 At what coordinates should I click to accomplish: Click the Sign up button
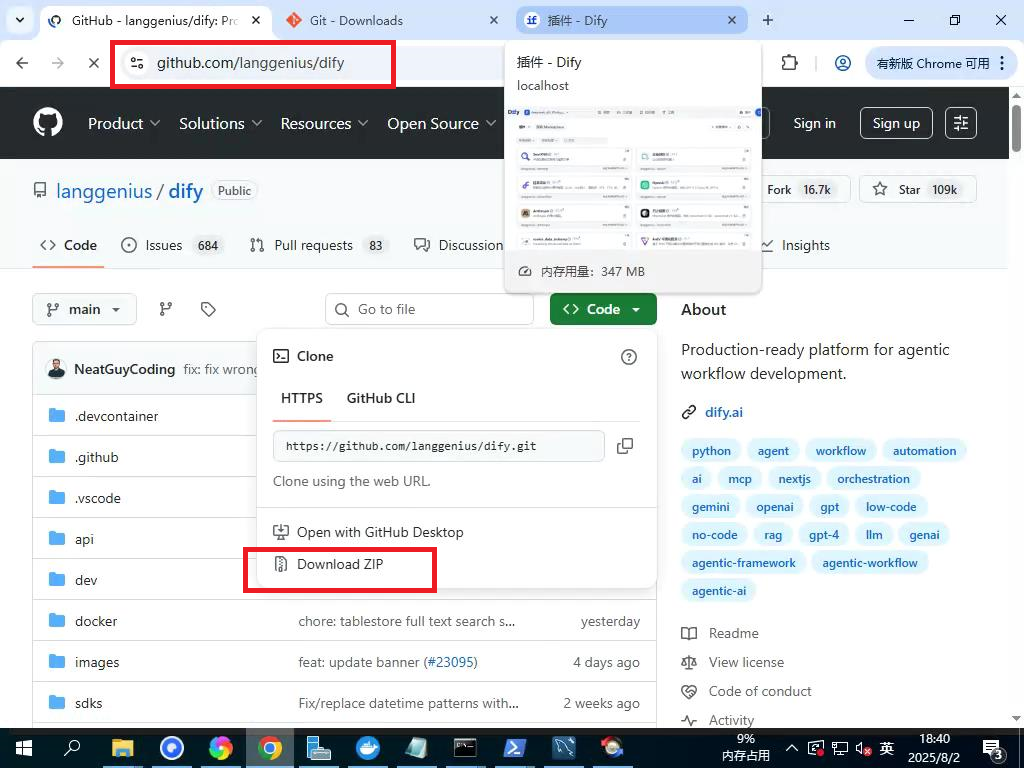pyautogui.click(x=896, y=123)
